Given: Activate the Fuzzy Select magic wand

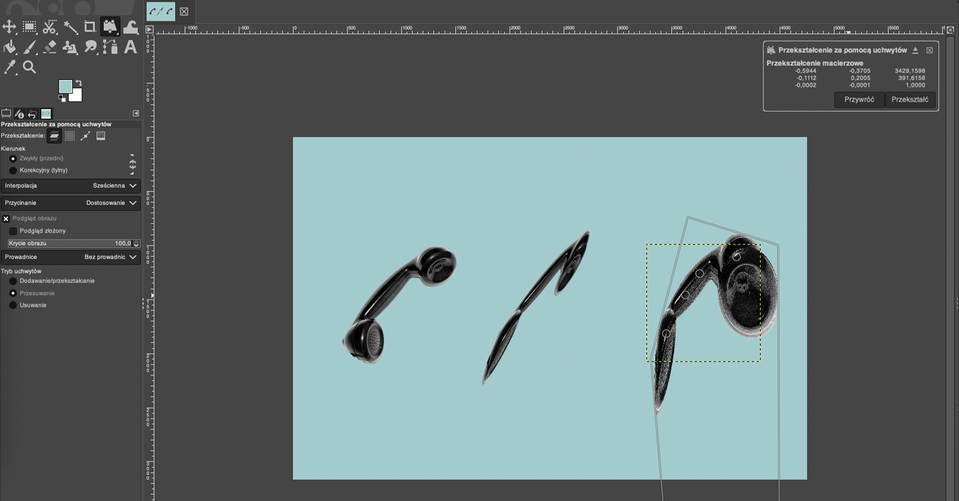Looking at the screenshot, I should (x=70, y=27).
